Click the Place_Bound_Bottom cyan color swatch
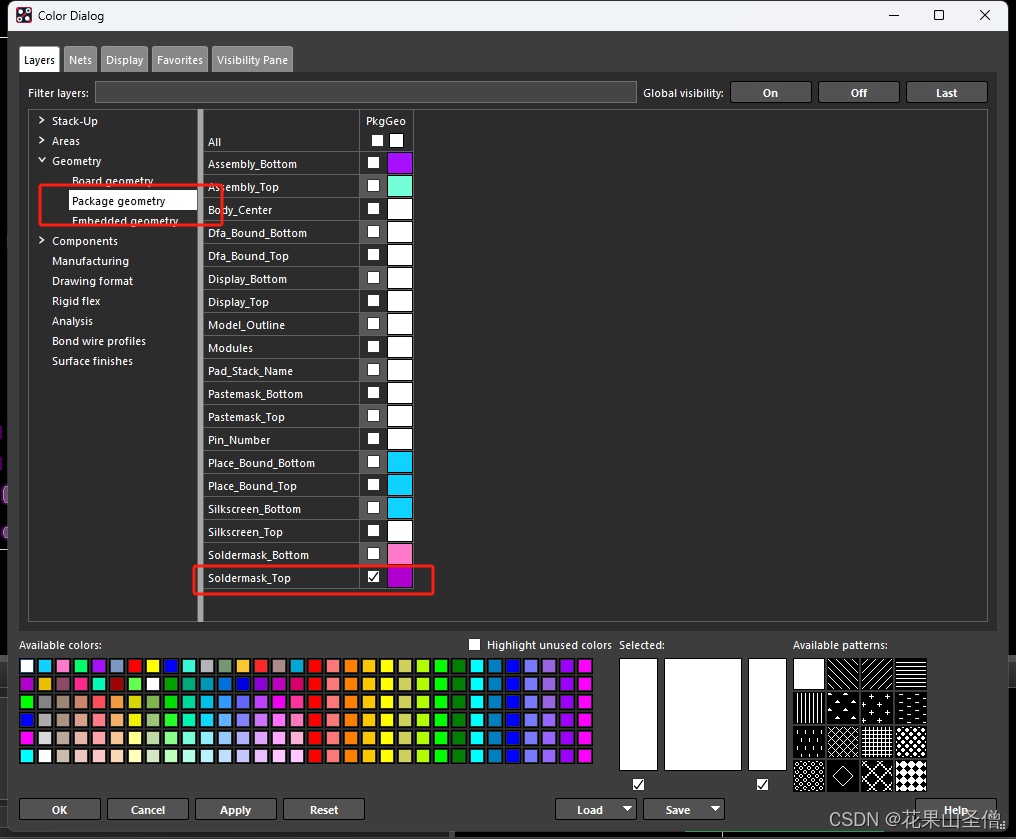The width and height of the screenshot is (1016, 839). point(400,462)
